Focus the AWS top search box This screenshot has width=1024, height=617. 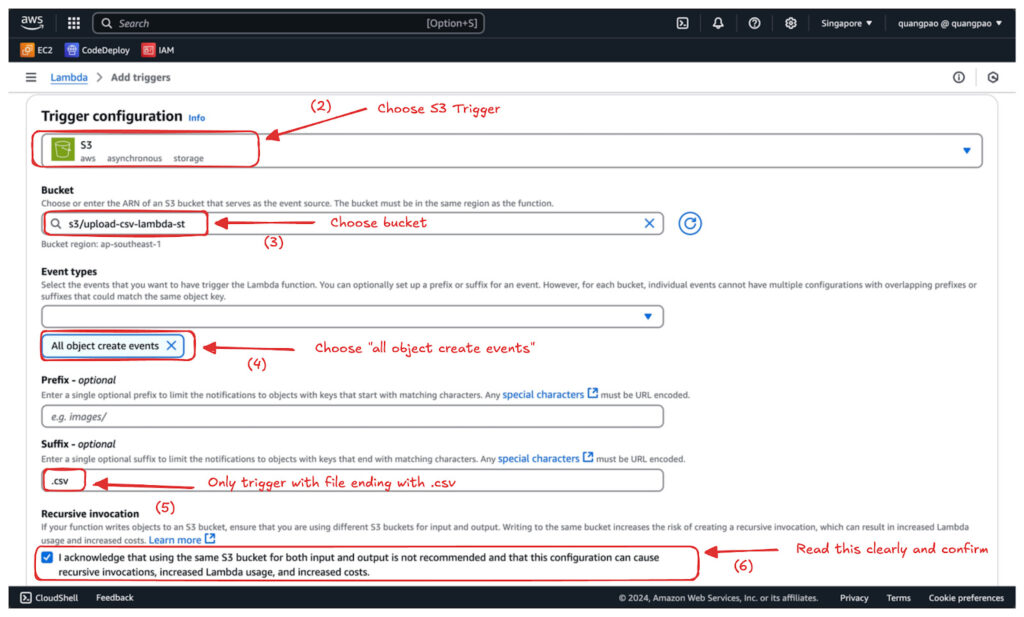coord(288,24)
